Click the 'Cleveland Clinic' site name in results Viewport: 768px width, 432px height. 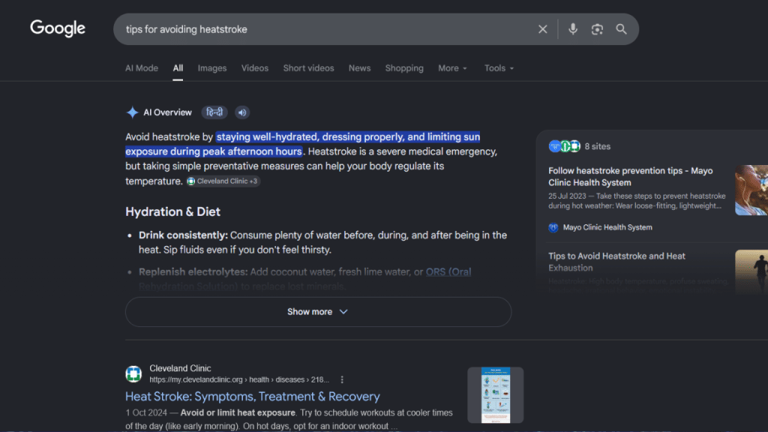point(180,368)
